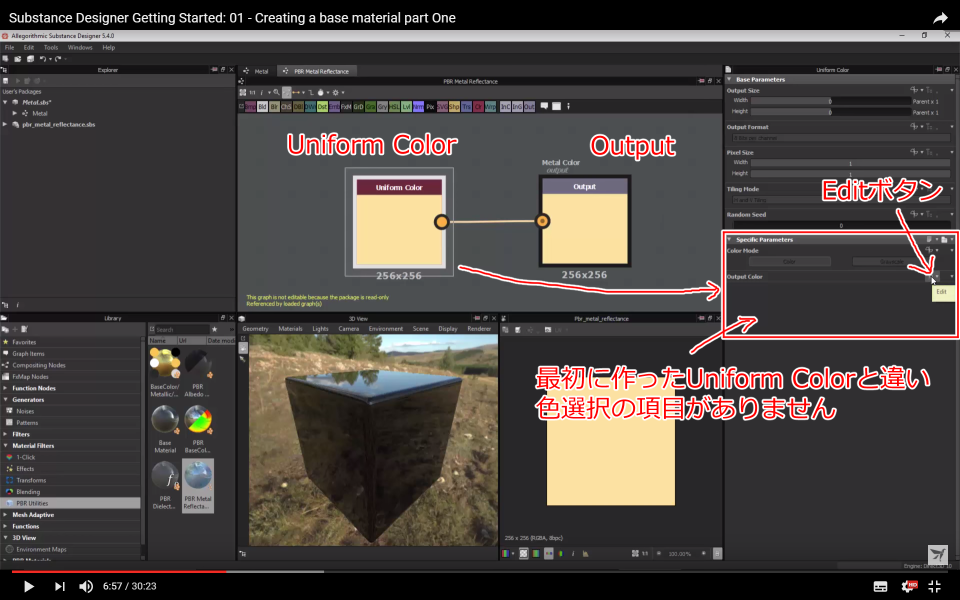Image resolution: width=960 pixels, height=600 pixels.
Task: Open the Tools menu
Action: [x=51, y=47]
